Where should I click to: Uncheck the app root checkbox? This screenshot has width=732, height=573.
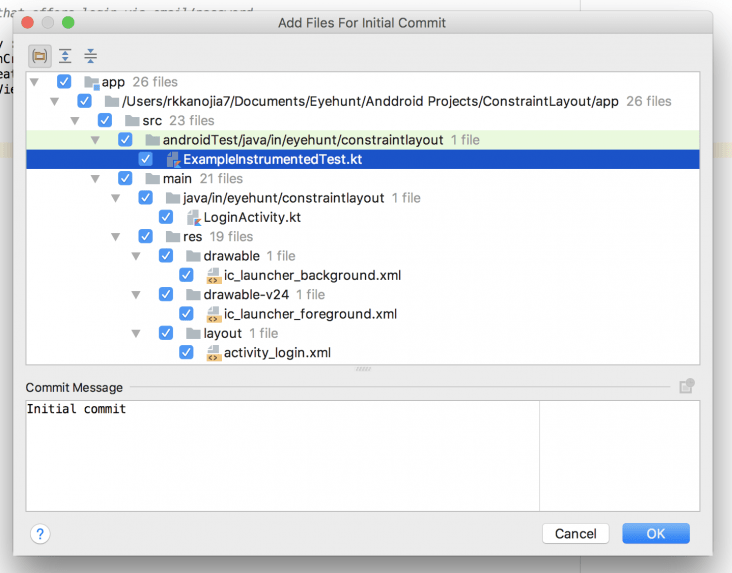coord(64,82)
